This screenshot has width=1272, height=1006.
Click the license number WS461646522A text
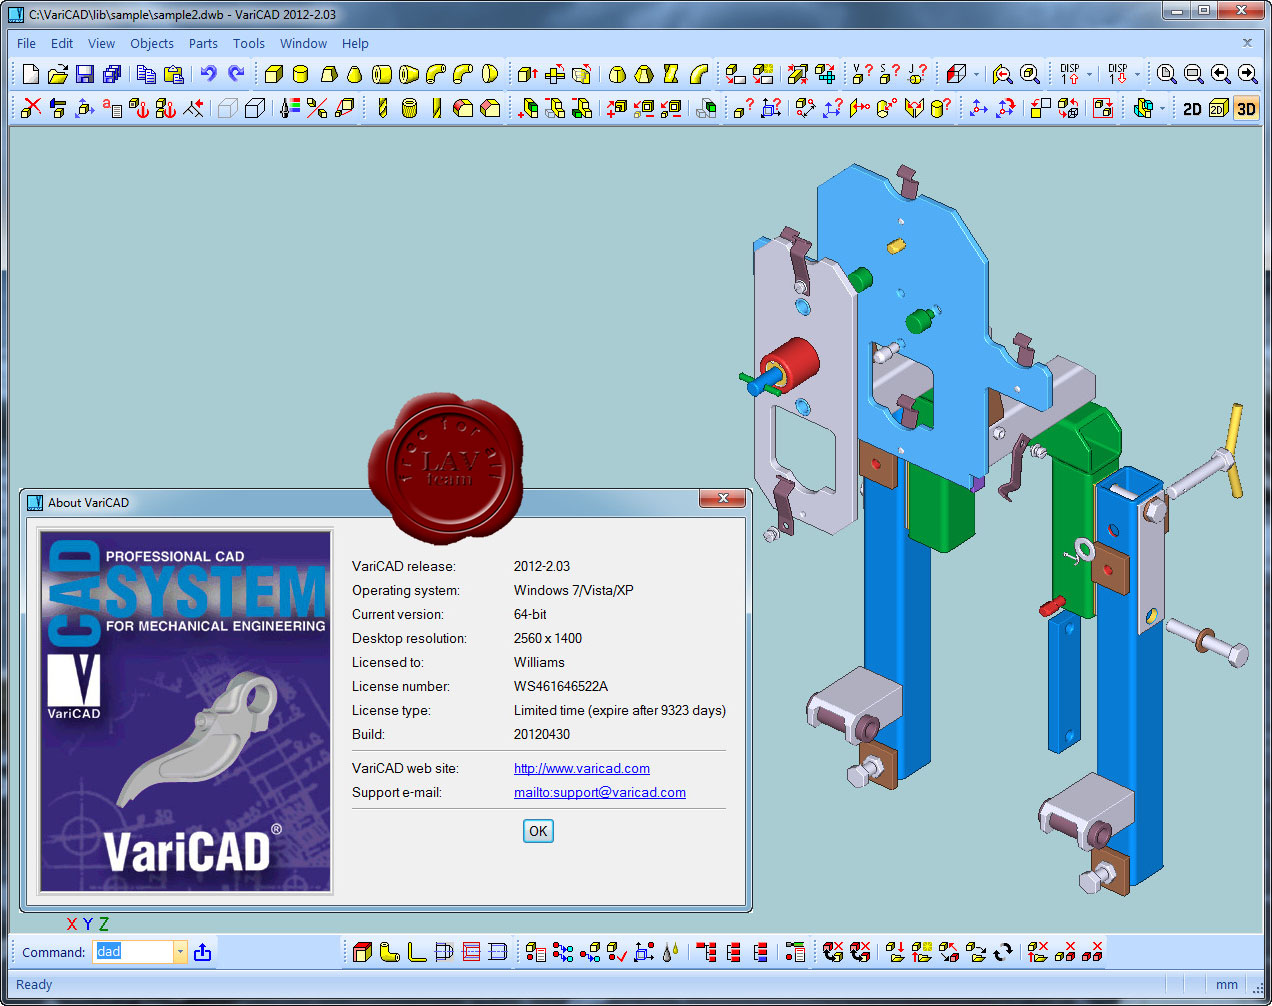(x=561, y=686)
